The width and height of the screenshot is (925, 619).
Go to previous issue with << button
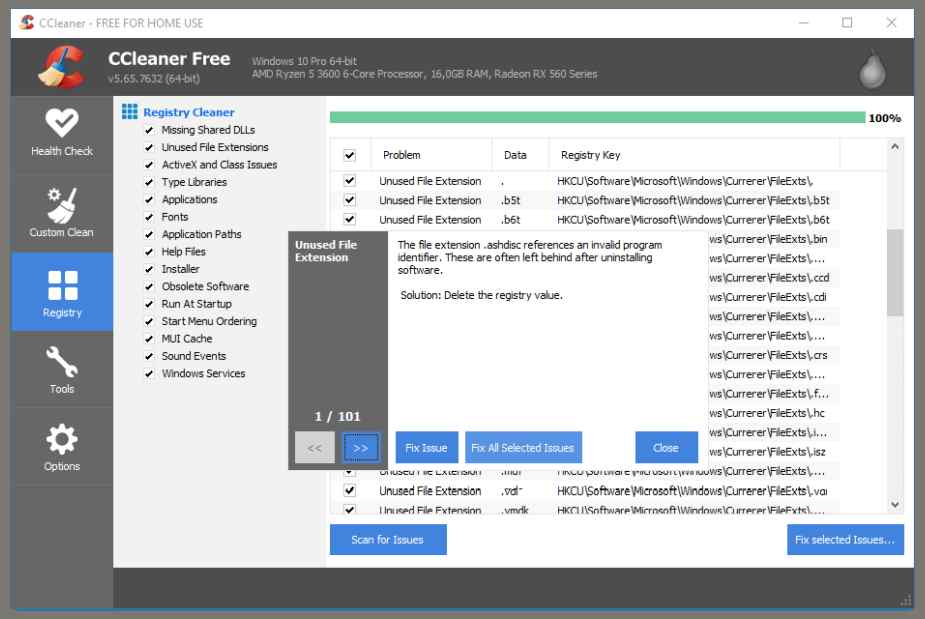(x=314, y=448)
